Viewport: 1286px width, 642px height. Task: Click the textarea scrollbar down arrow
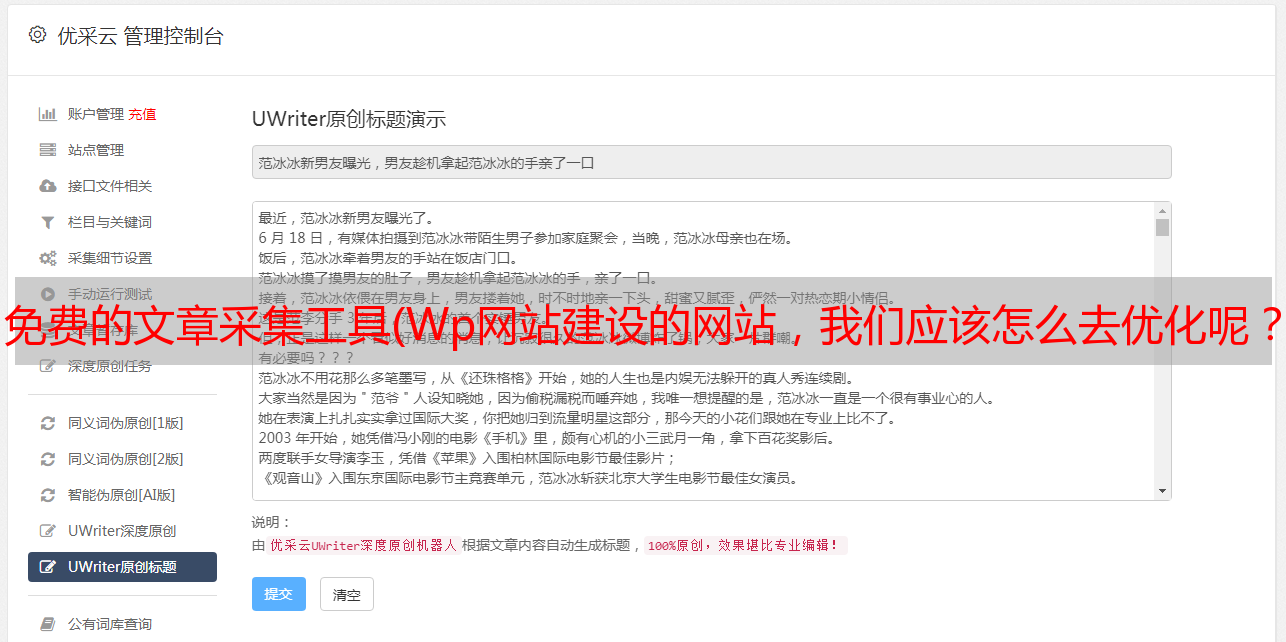(x=1162, y=491)
